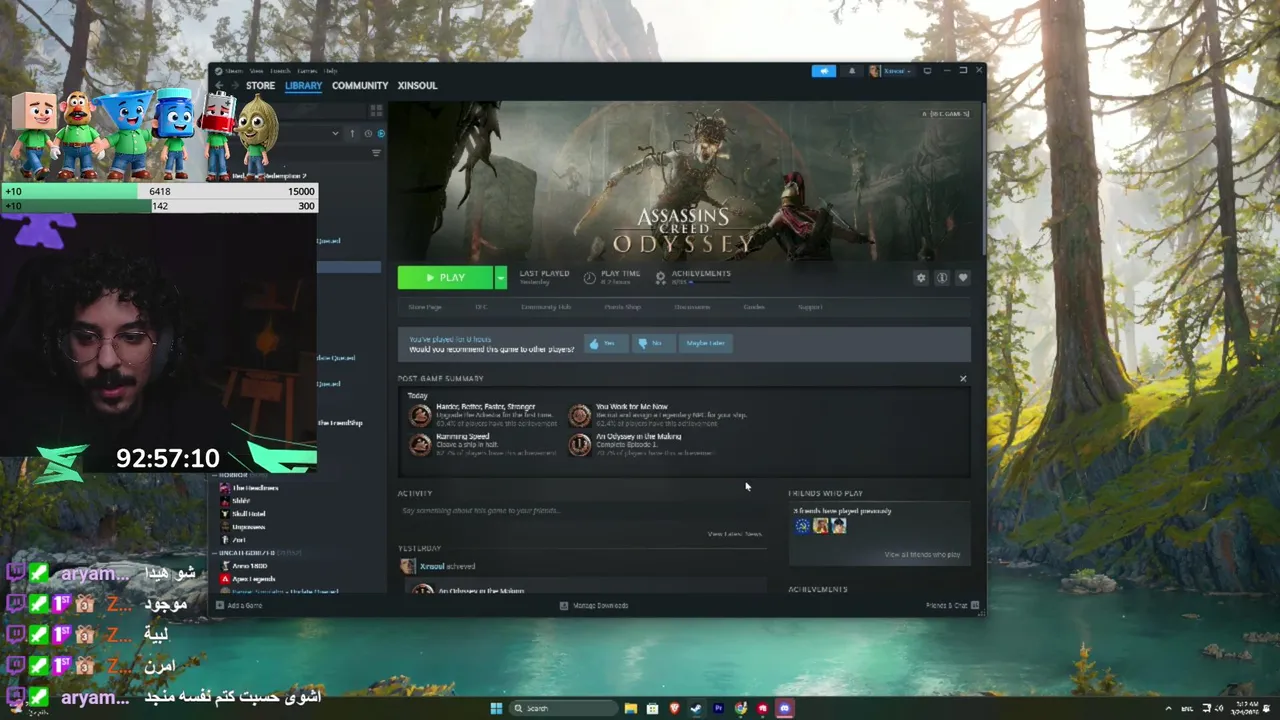Open the COMMUNITY tab
Image resolution: width=1280 pixels, height=720 pixels.
pos(360,85)
